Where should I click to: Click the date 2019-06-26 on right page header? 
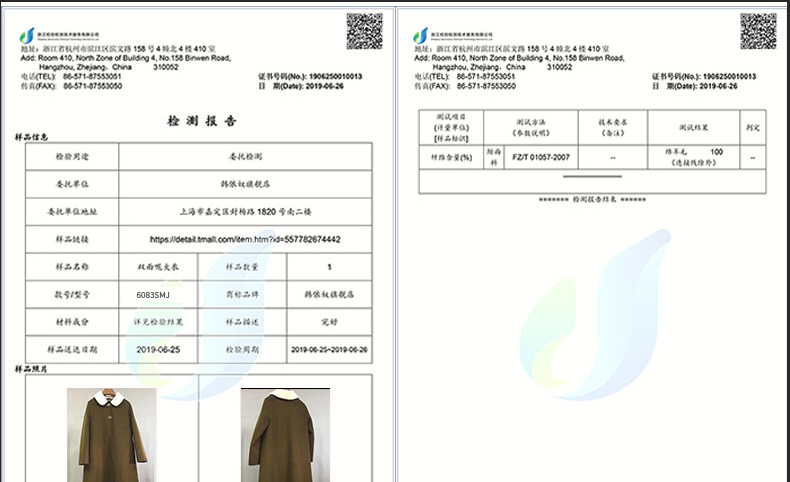click(716, 86)
